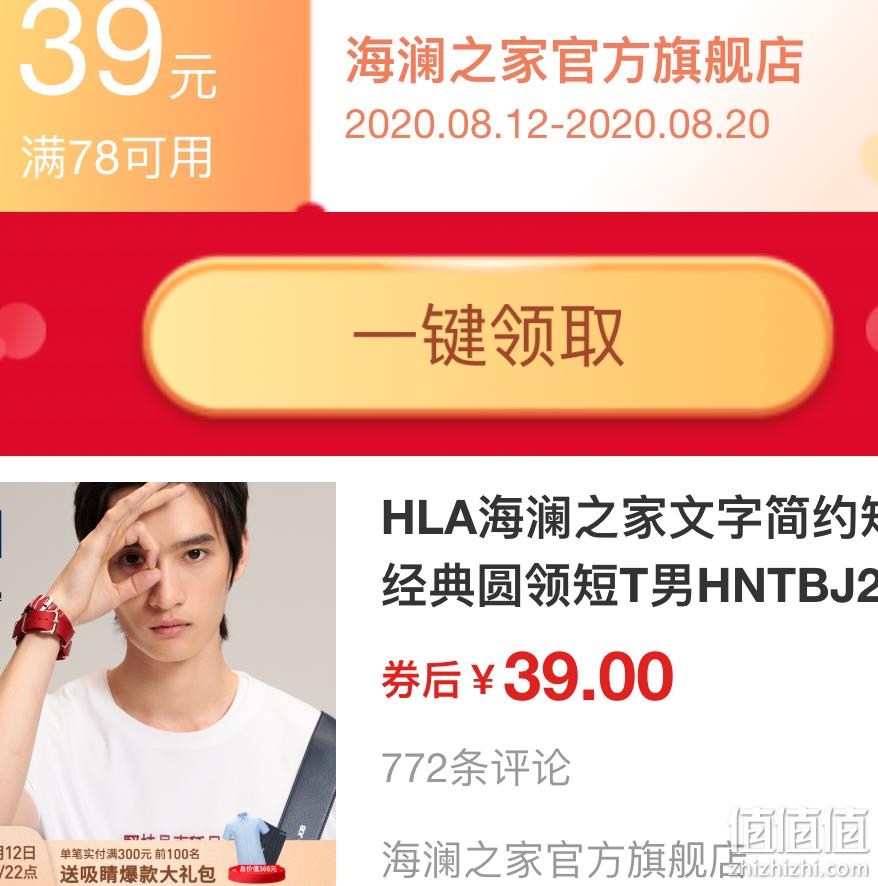Select the ¥39.00 red price
The height and width of the screenshot is (886, 878).
572,677
